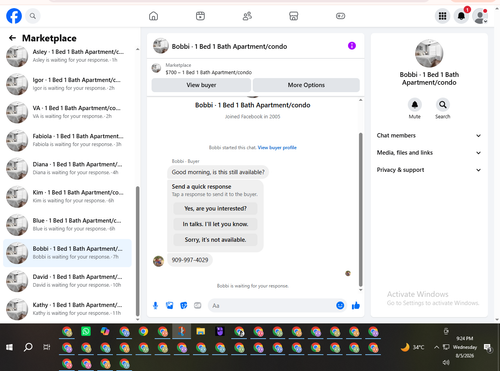The width and height of the screenshot is (500, 371).
Task: Attach a file with the photo icon
Action: pyautogui.click(x=170, y=305)
